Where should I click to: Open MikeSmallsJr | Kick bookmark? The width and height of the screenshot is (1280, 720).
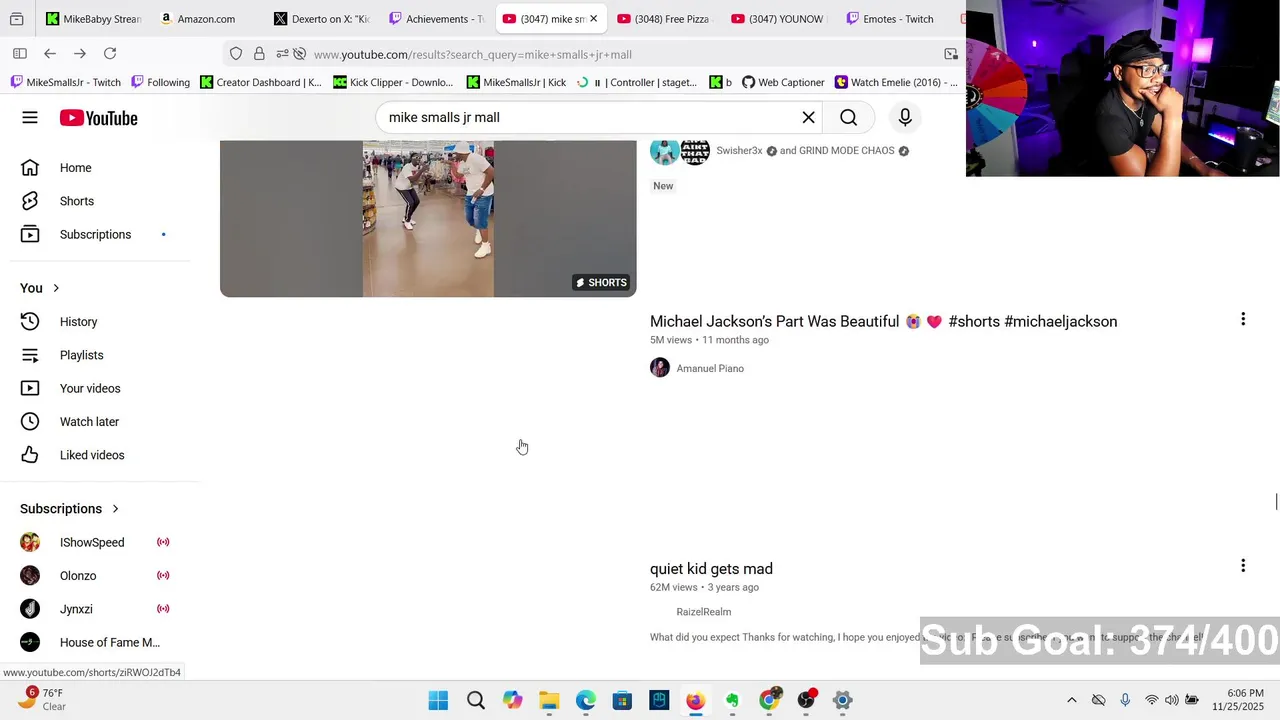[x=516, y=82]
